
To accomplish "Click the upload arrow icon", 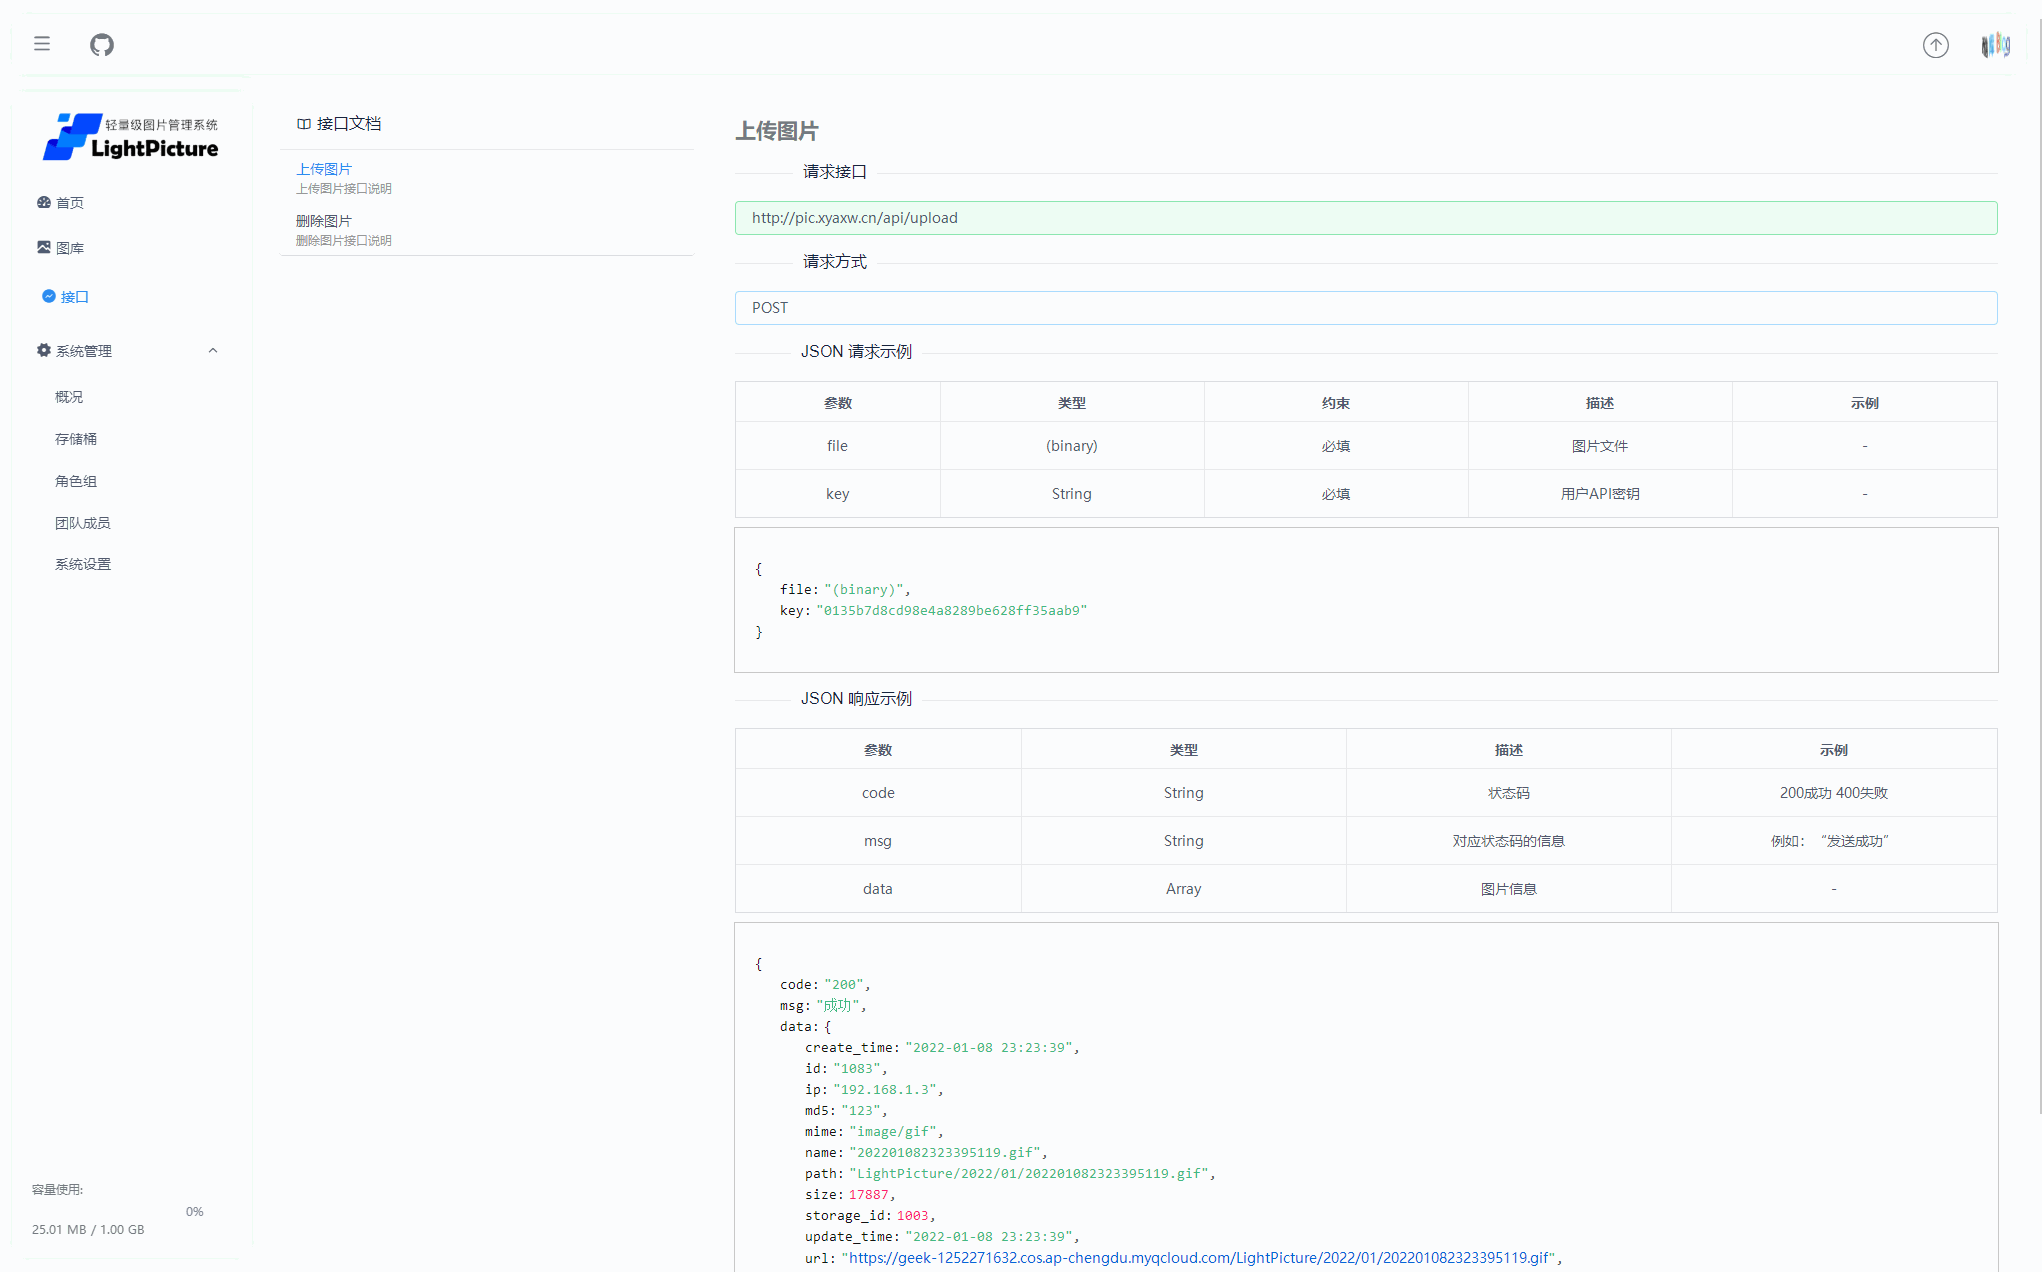I will [1935, 45].
